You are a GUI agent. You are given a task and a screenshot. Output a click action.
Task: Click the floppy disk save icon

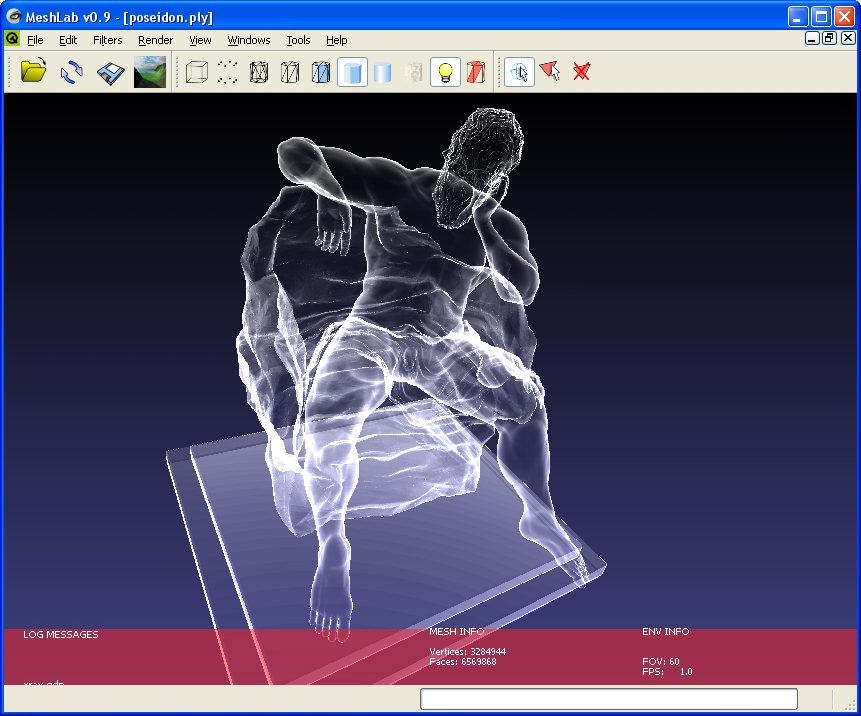point(110,72)
